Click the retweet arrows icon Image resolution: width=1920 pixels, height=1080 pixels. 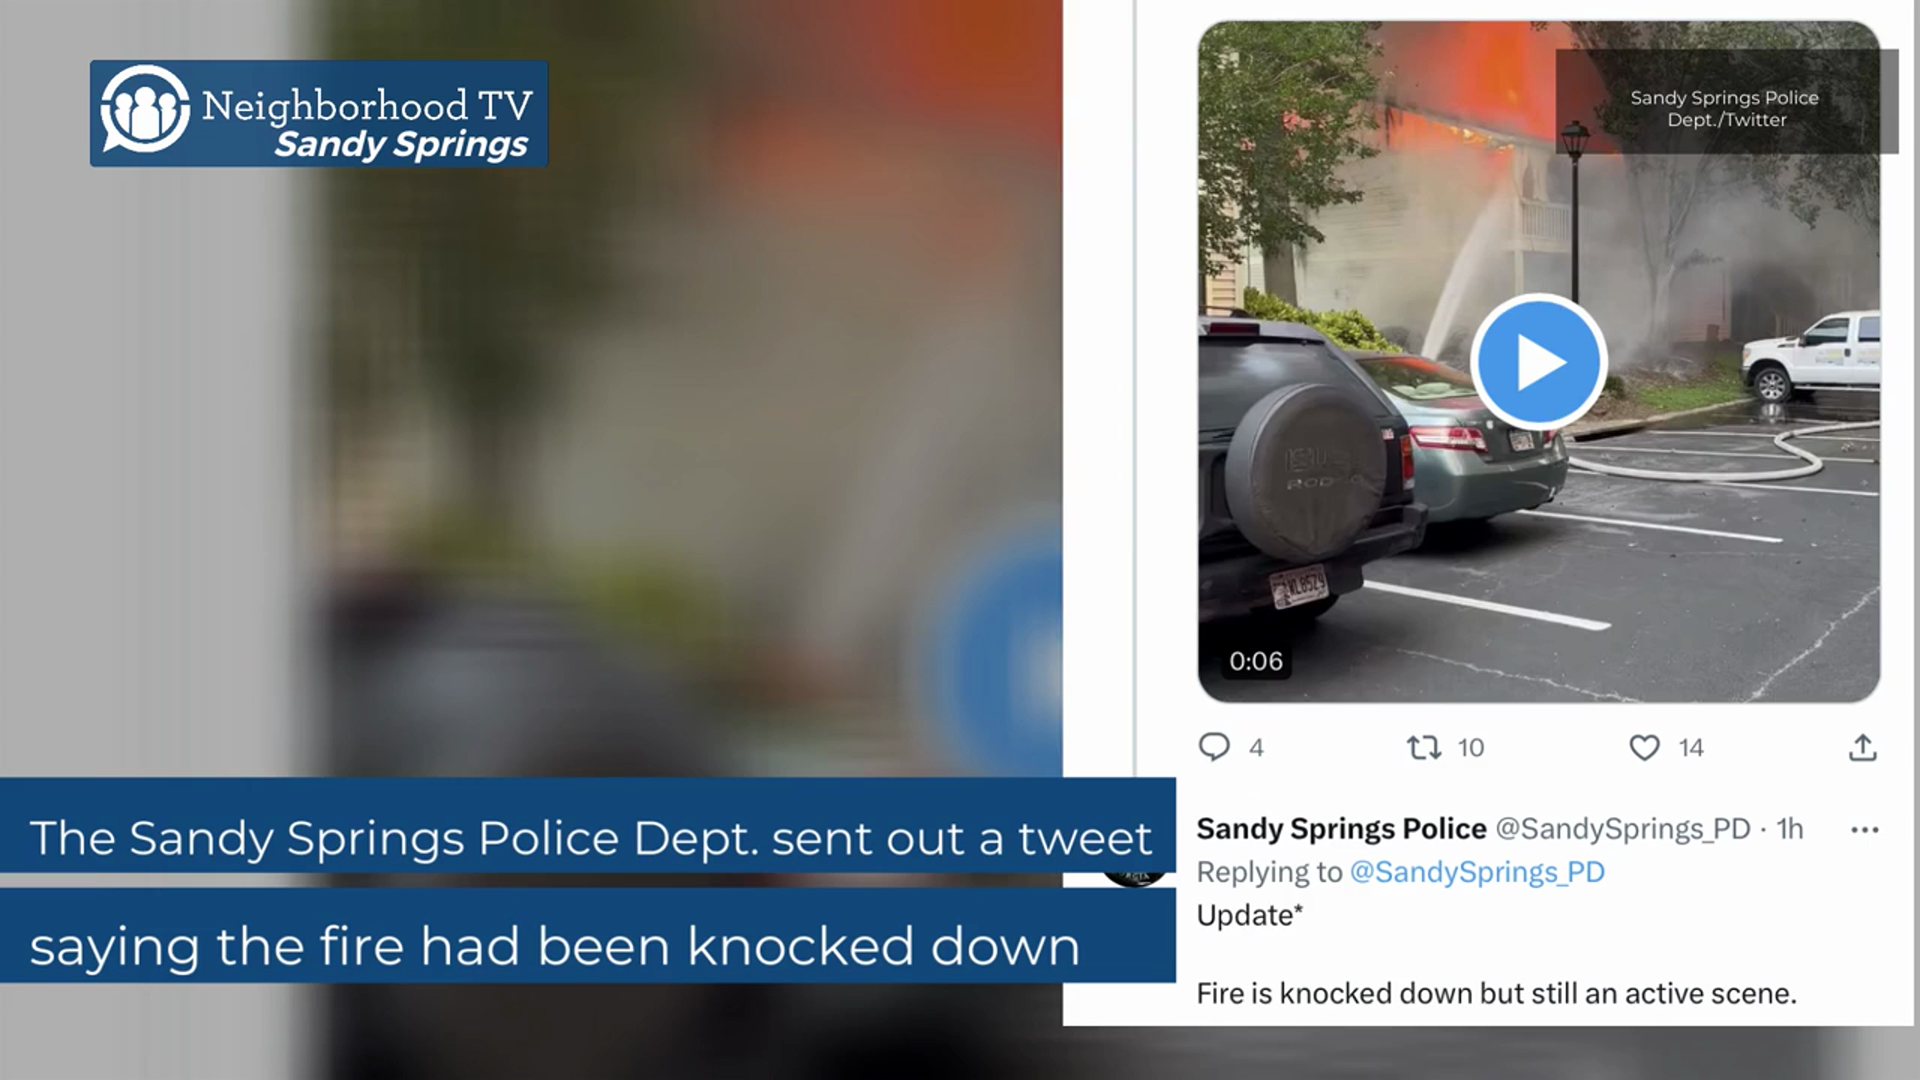[1424, 747]
